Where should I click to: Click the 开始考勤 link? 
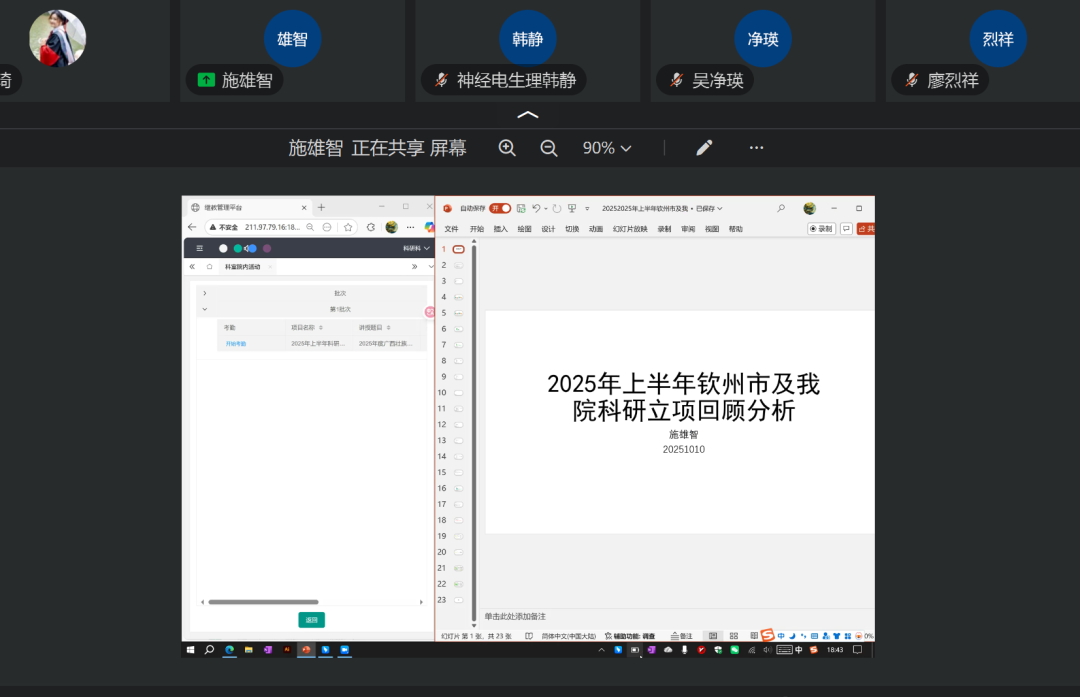click(235, 343)
